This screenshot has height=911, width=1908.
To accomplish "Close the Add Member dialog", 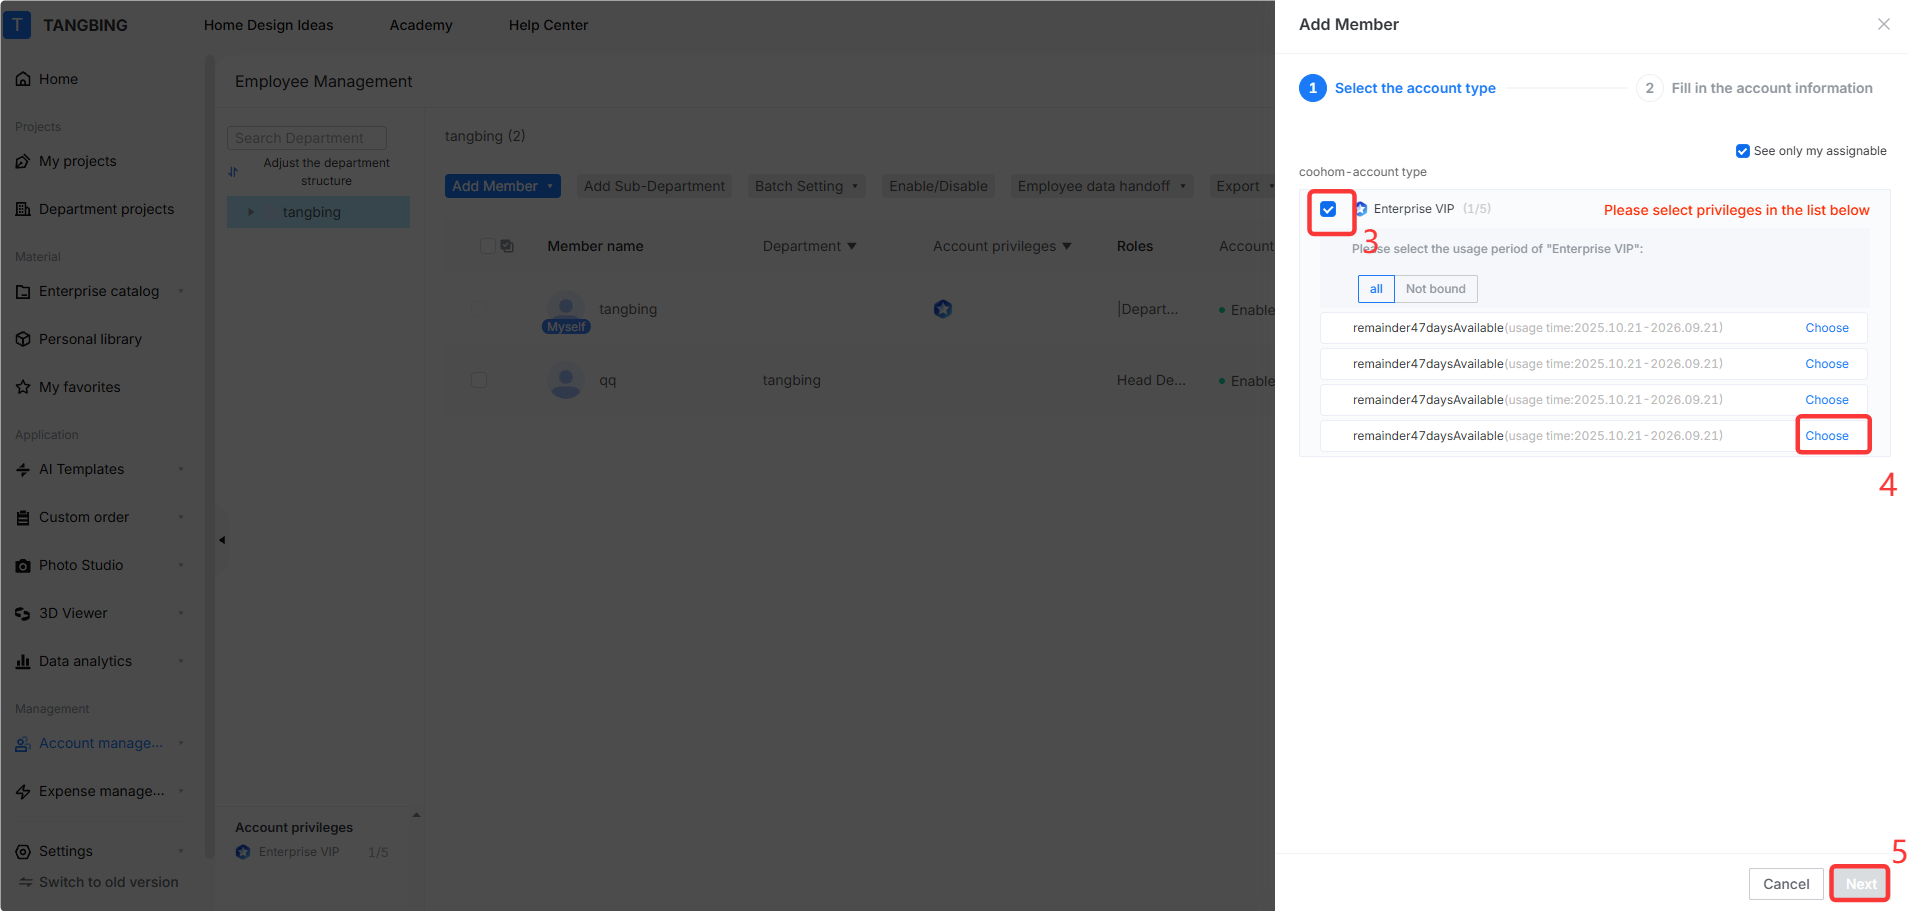I will pos(1883,24).
